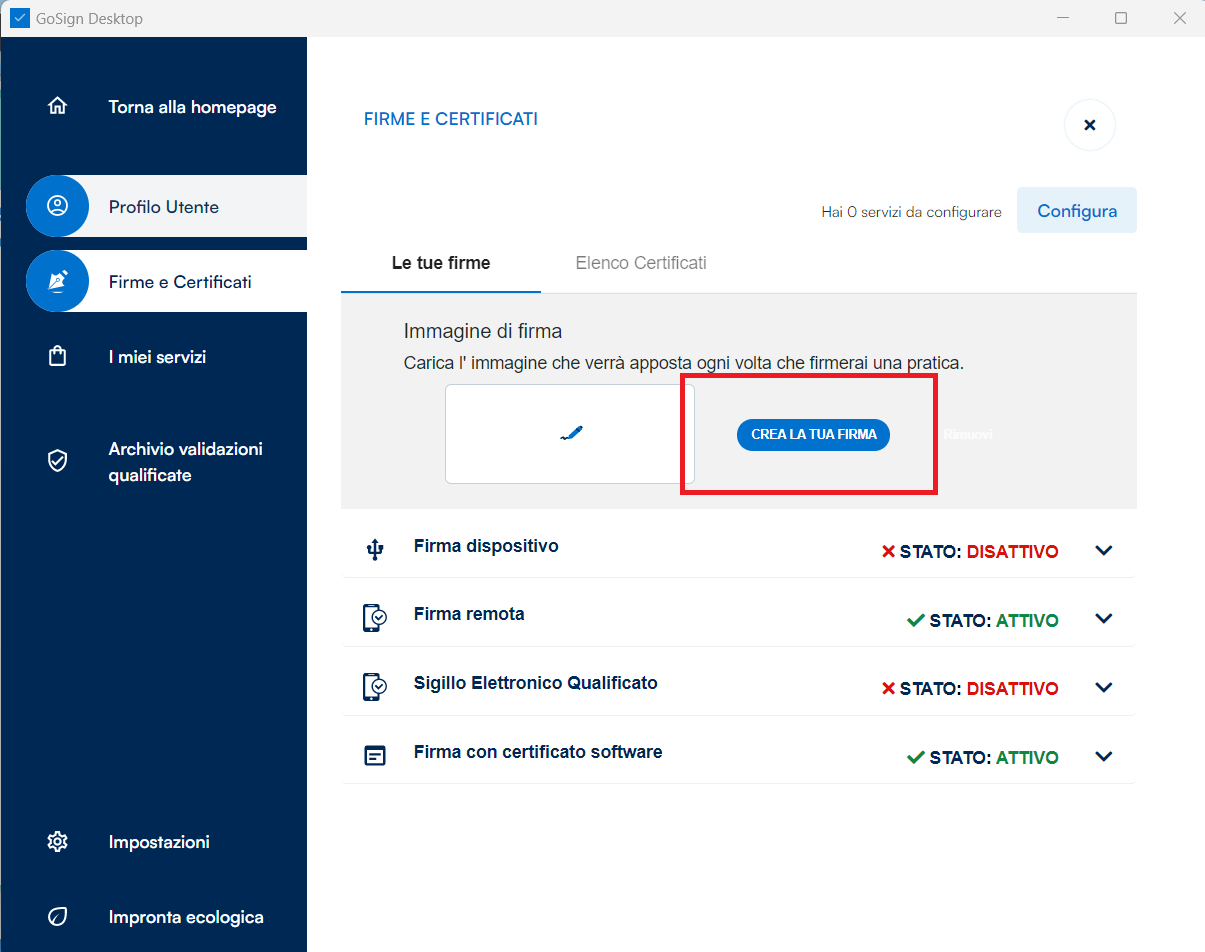The image size is (1205, 952).
Task: Click the Profilo Utente user icon
Action: click(58, 206)
